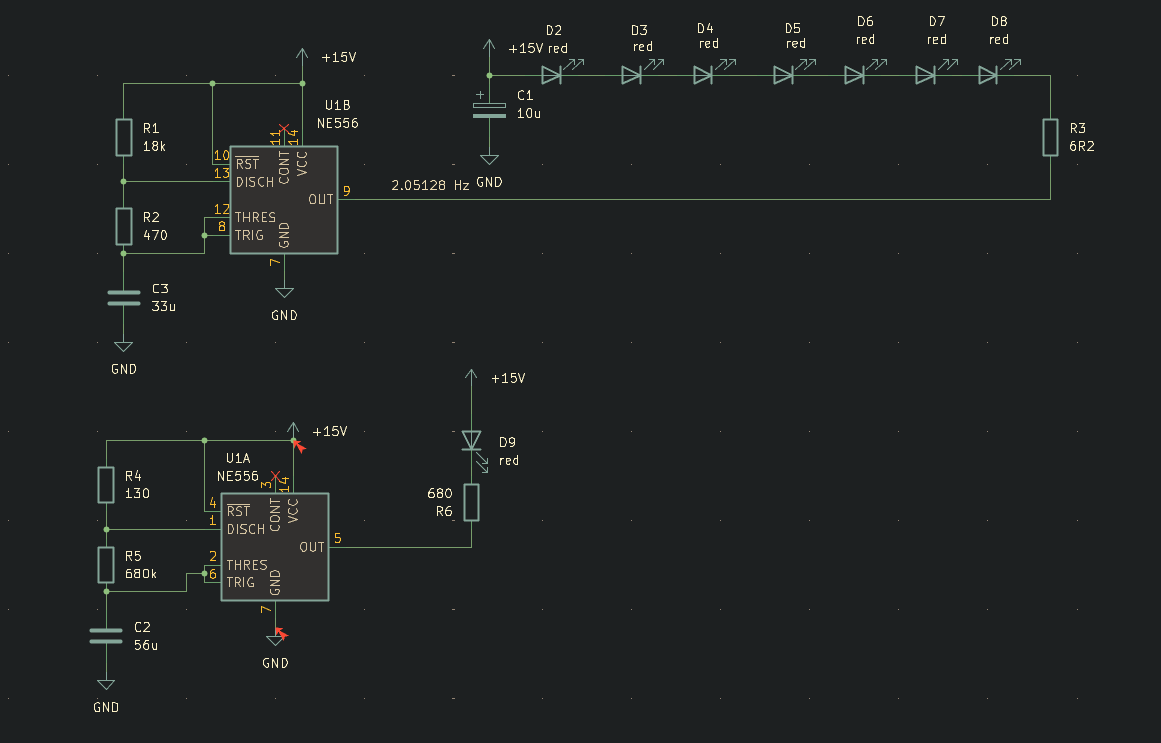Viewport: 1161px width, 743px height.
Task: Click pin number 5 at U1A OUT
Action: [x=338, y=539]
